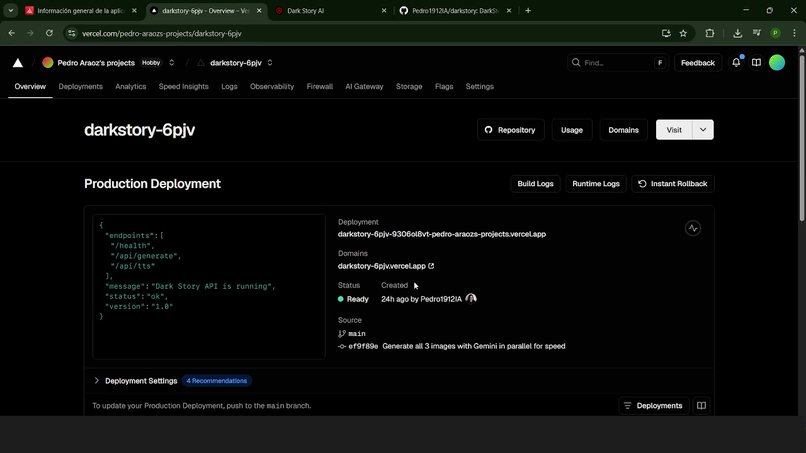
Task: Click the main branch link
Action: (x=357, y=333)
